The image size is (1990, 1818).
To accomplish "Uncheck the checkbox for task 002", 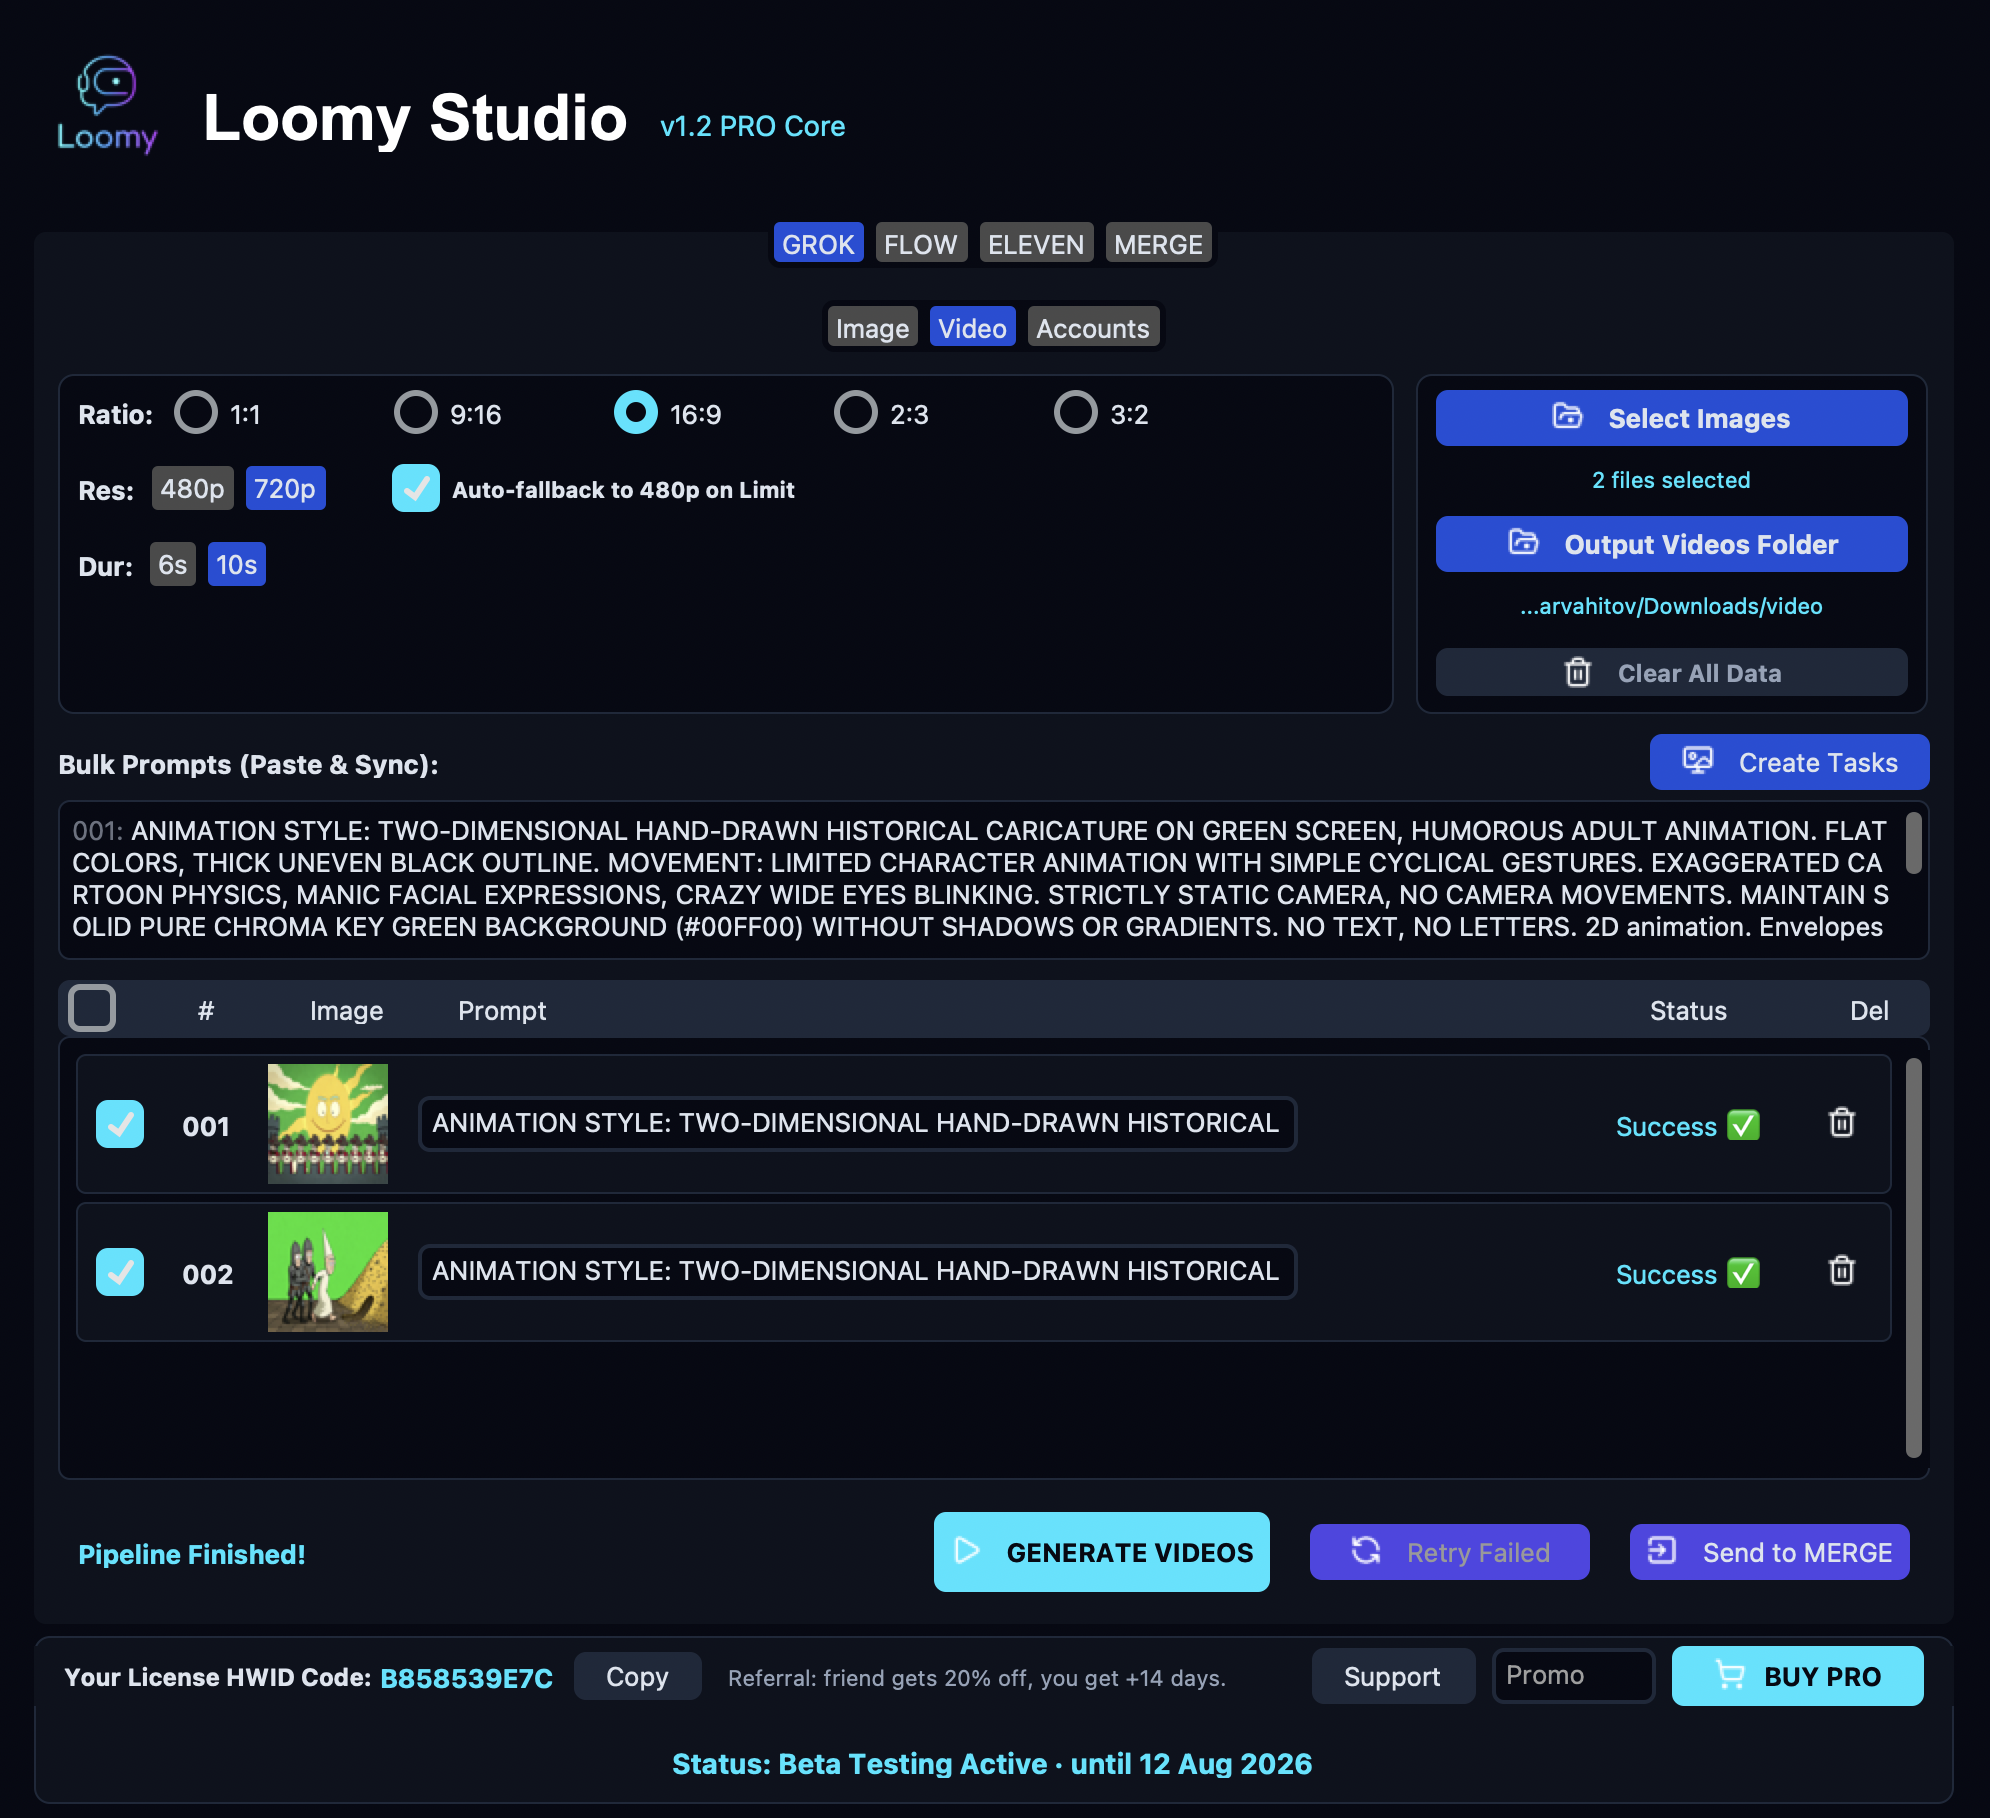I will [120, 1272].
